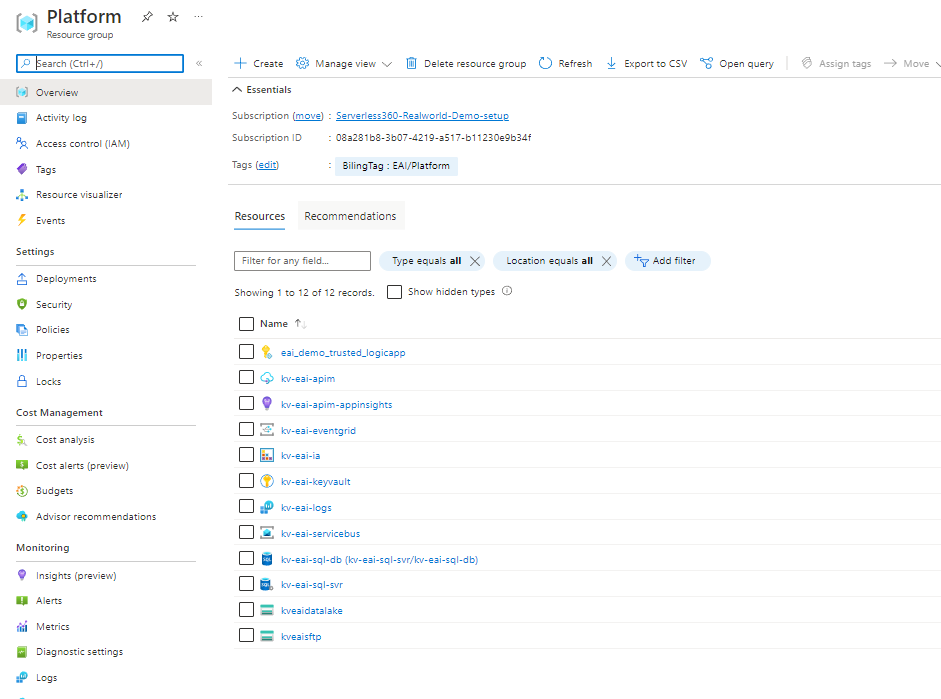Image resolution: width=941 pixels, height=699 pixels.
Task: Enable Show hidden types checkbox
Action: [394, 292]
